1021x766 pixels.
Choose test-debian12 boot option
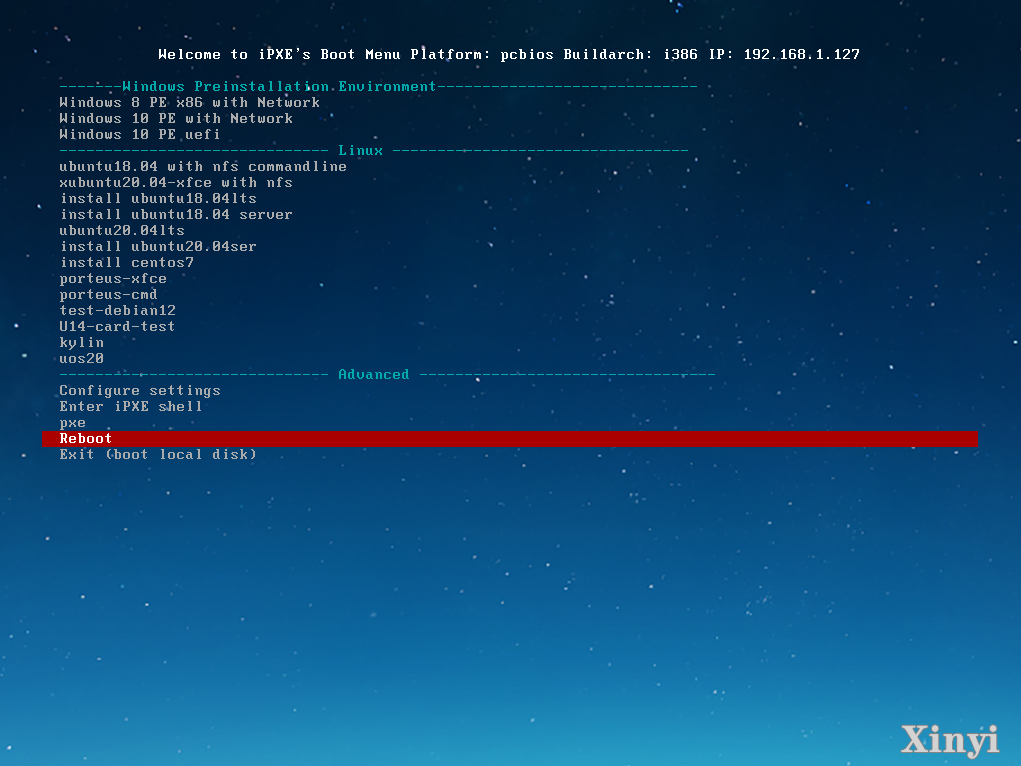[117, 310]
